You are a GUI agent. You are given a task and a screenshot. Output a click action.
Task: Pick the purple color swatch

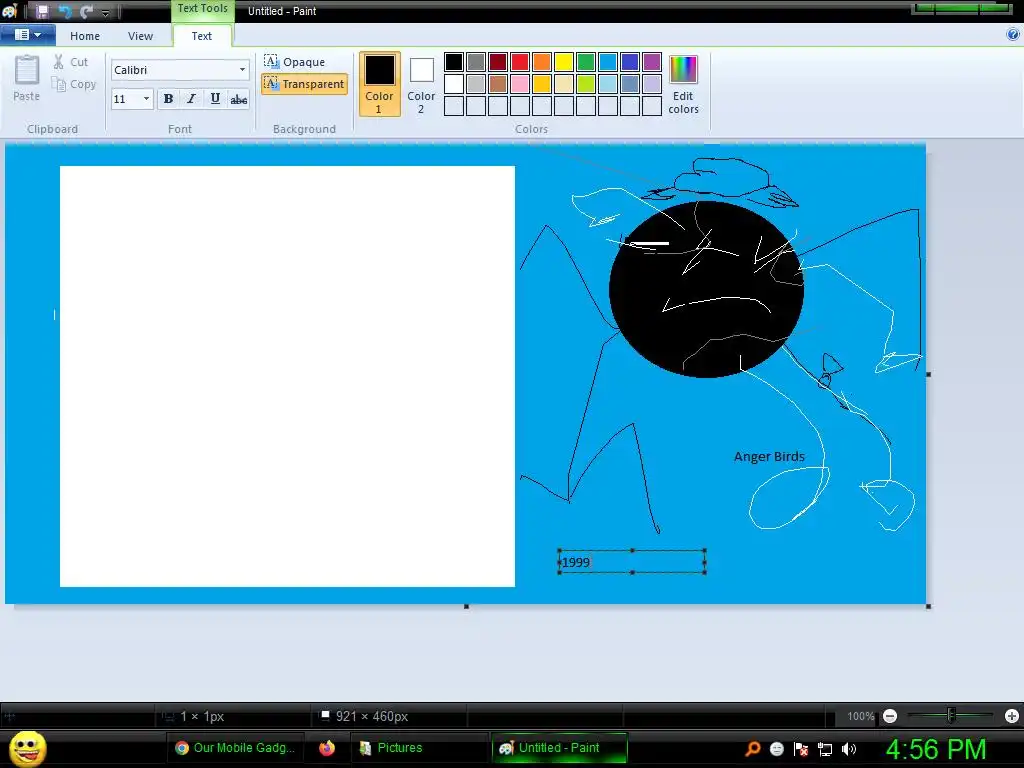[652, 62]
